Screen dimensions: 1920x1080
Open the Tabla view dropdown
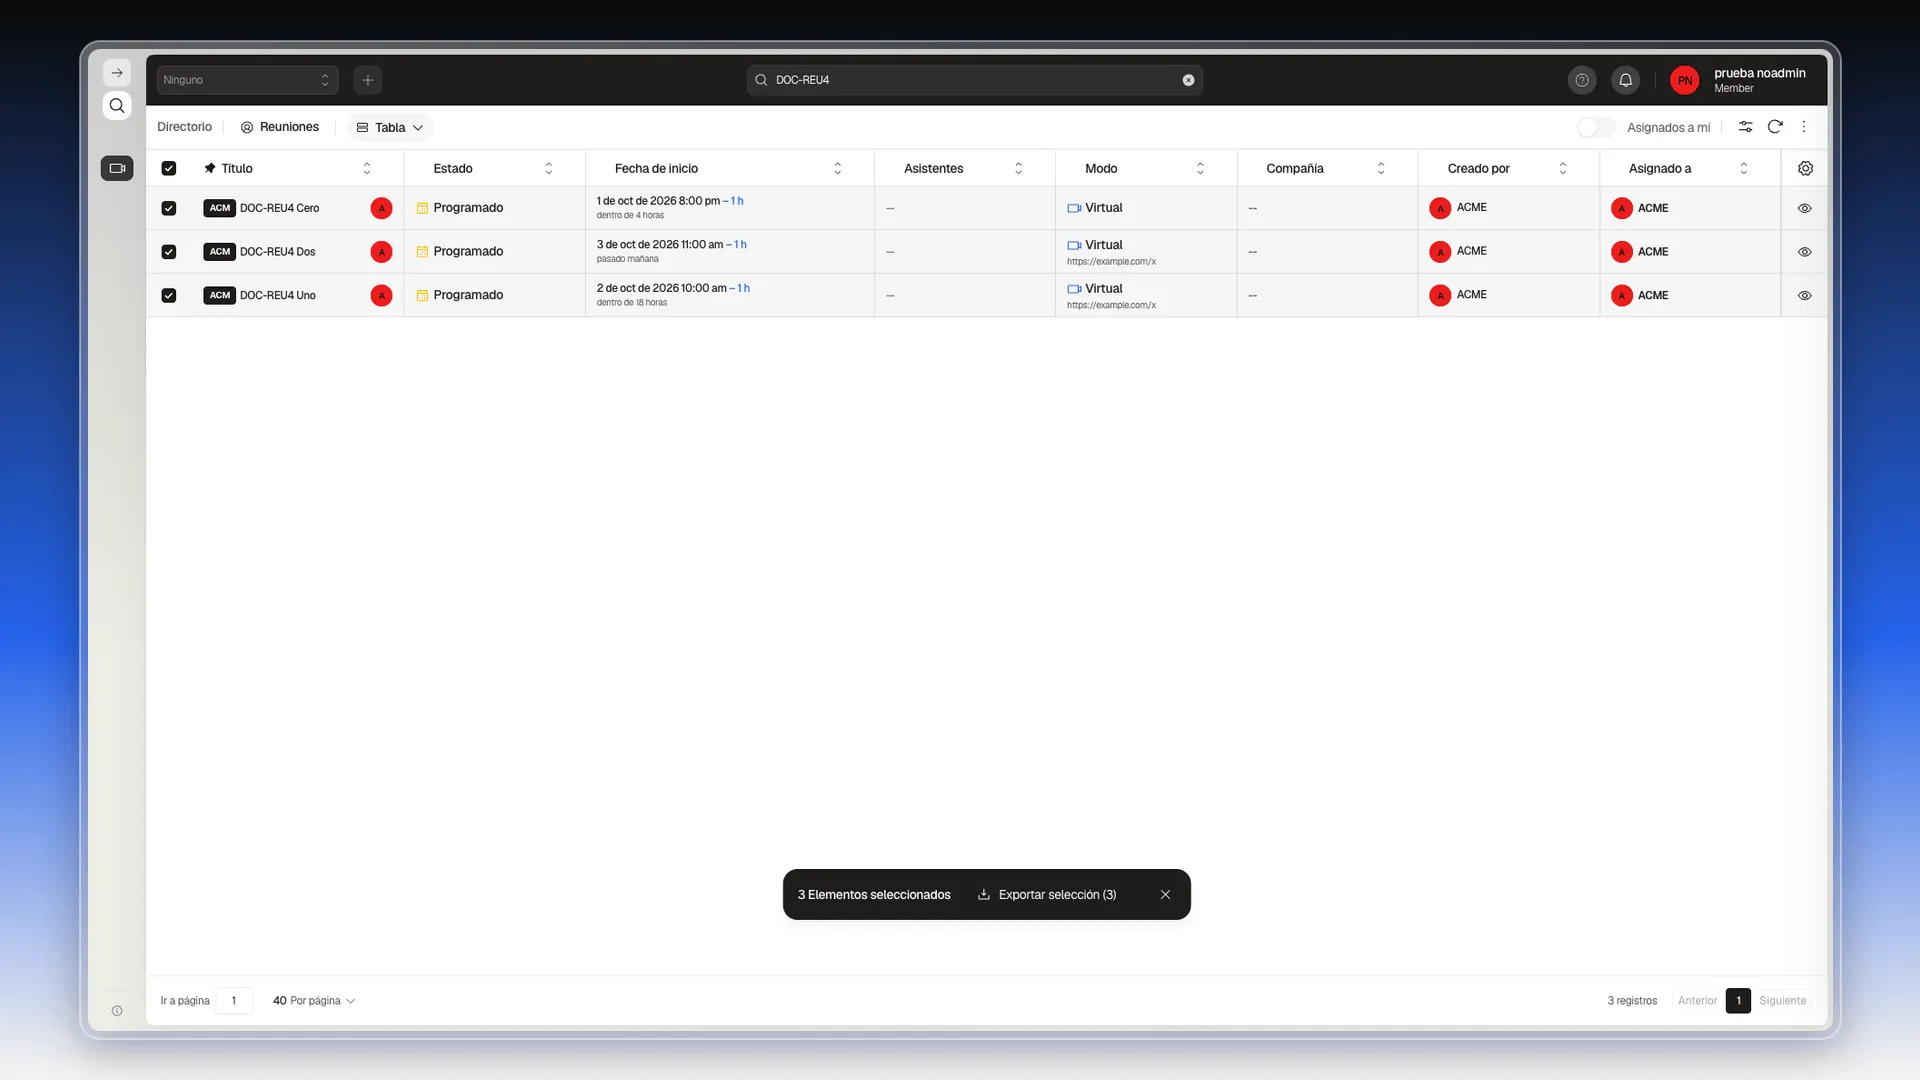(x=390, y=127)
